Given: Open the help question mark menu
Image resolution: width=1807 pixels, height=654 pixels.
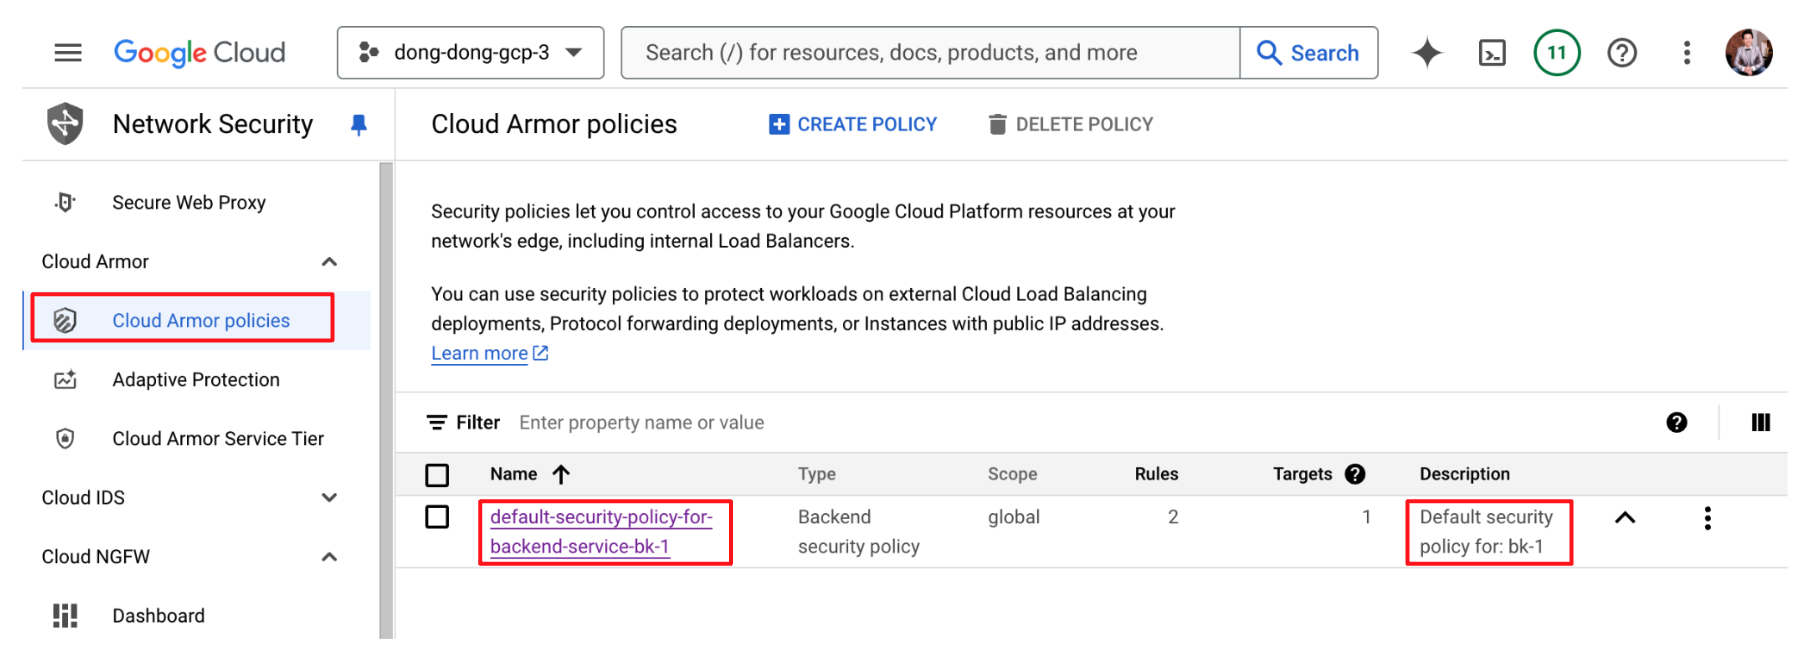Looking at the screenshot, I should pyautogui.click(x=1621, y=52).
